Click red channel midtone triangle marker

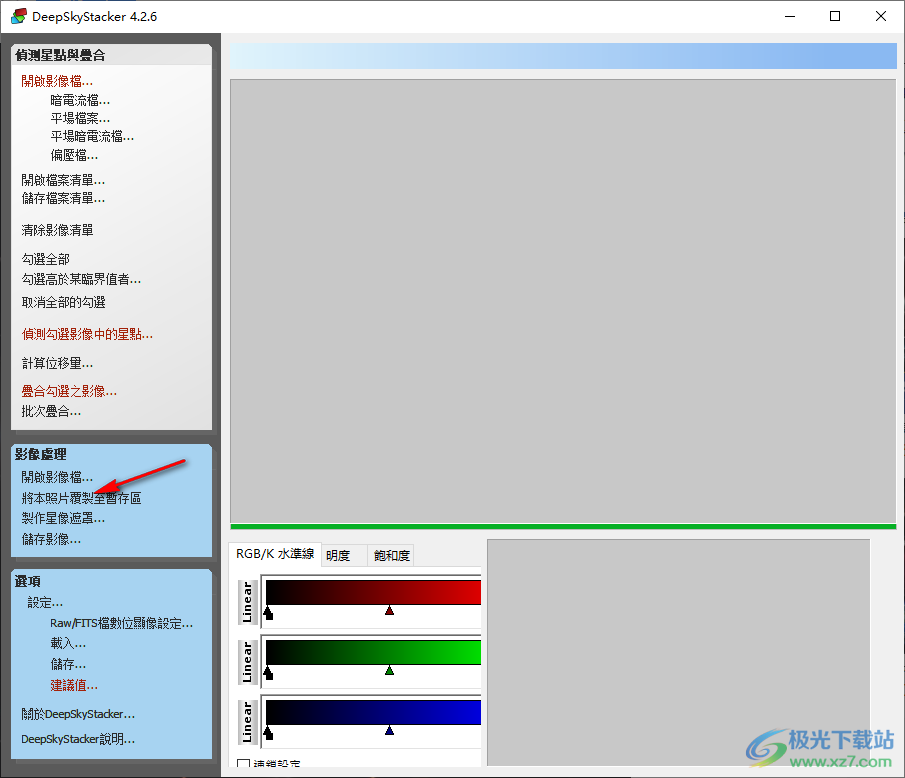coord(390,611)
